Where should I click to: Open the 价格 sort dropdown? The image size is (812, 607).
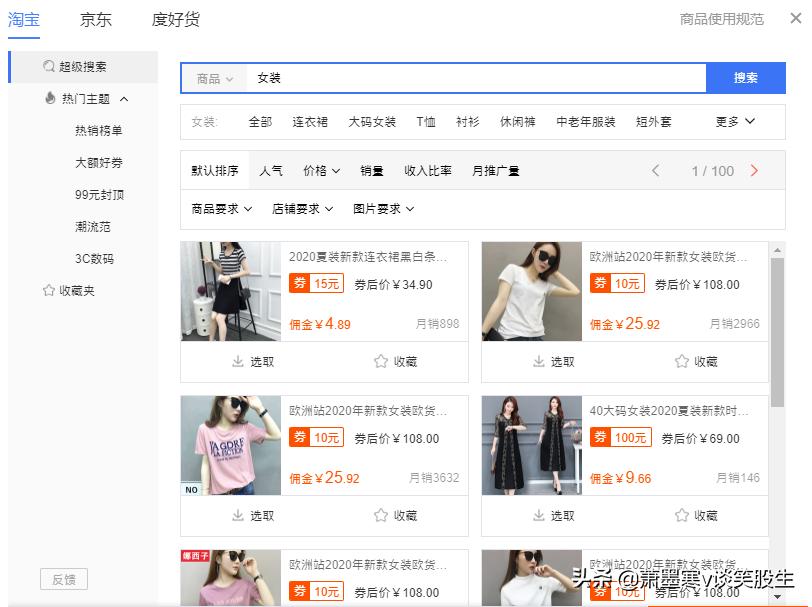click(x=322, y=170)
